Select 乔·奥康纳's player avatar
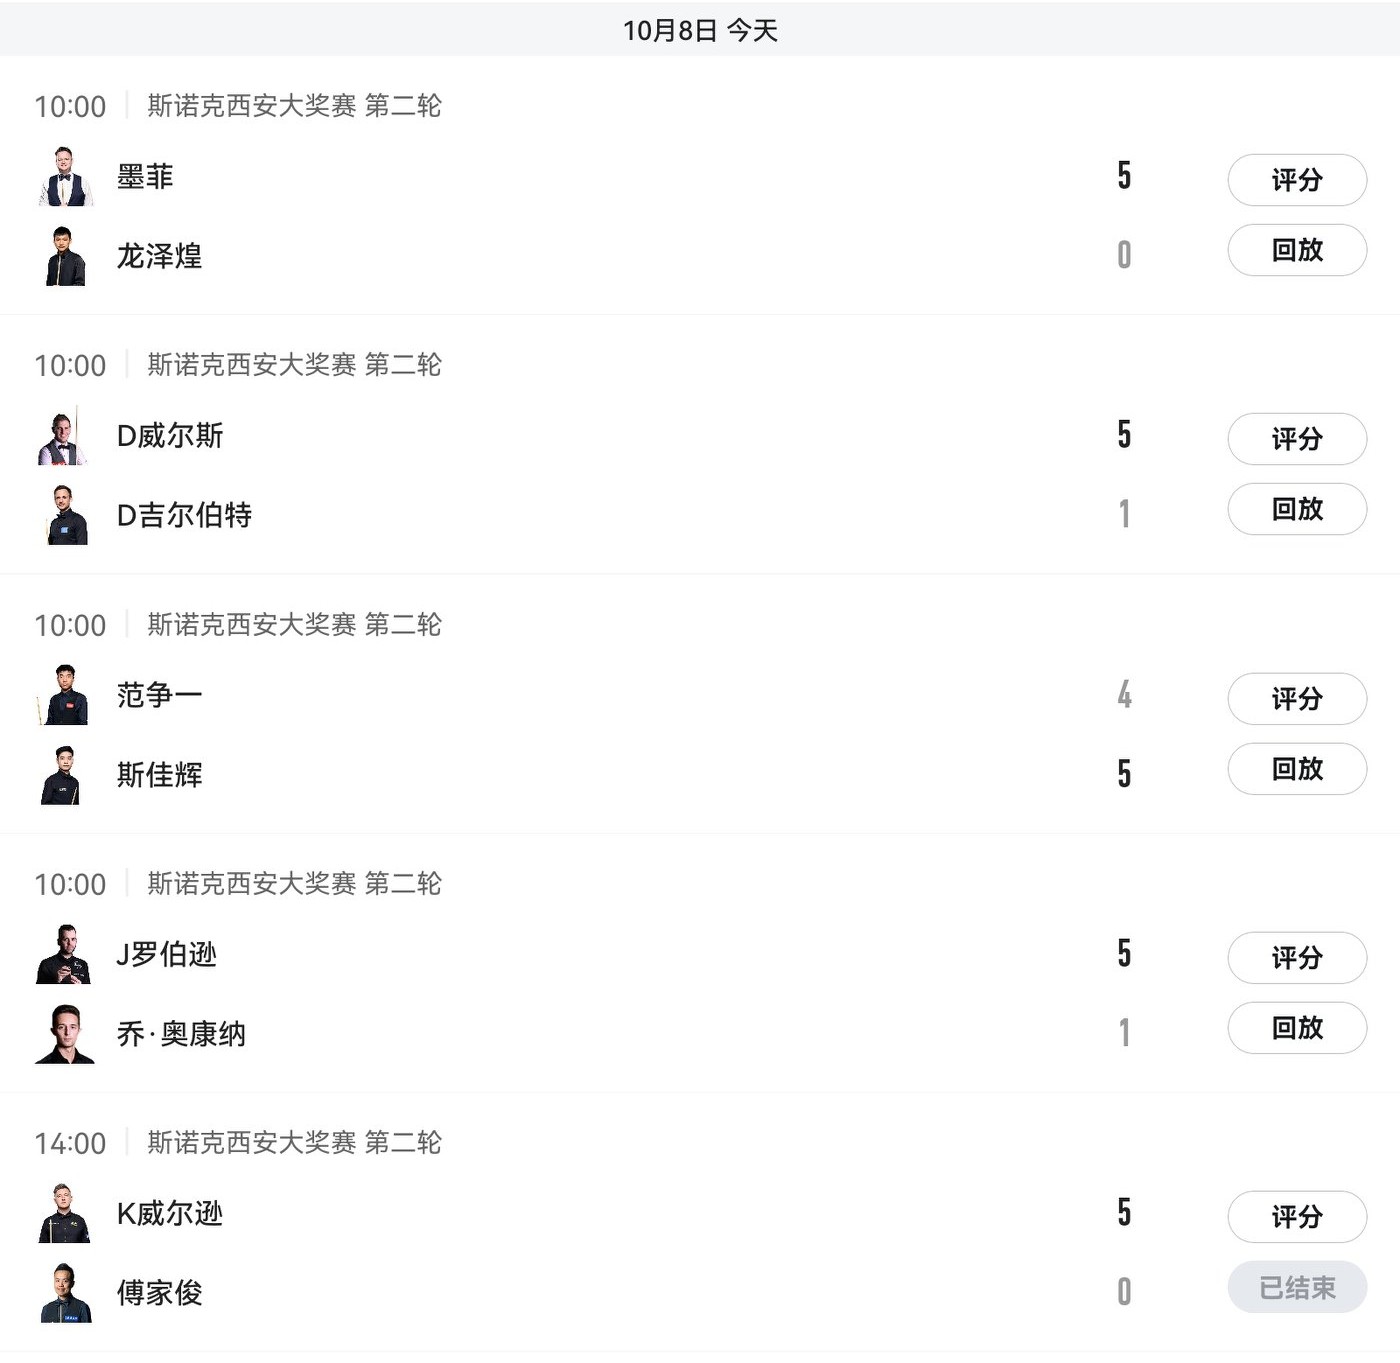Screen dimensions: 1400x1363 (66, 1033)
